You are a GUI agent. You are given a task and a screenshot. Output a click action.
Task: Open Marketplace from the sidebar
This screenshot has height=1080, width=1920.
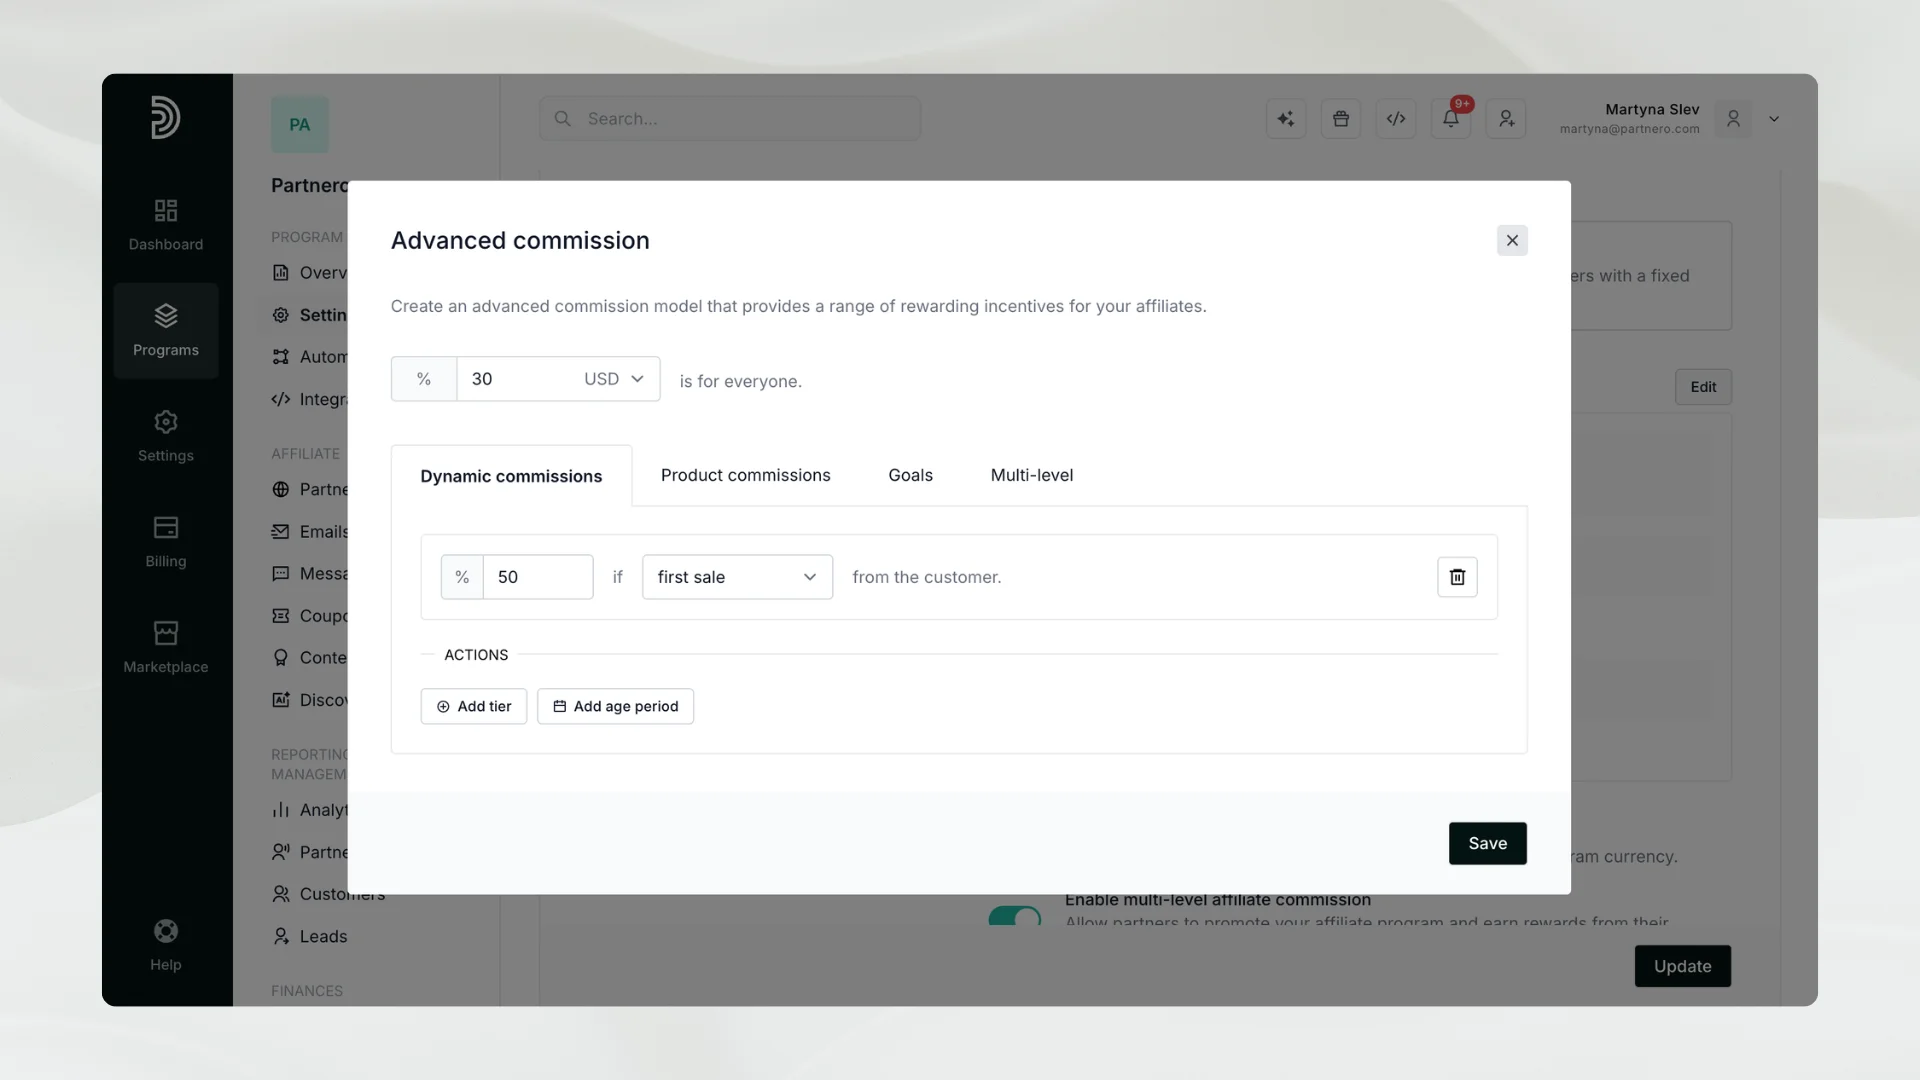166,647
